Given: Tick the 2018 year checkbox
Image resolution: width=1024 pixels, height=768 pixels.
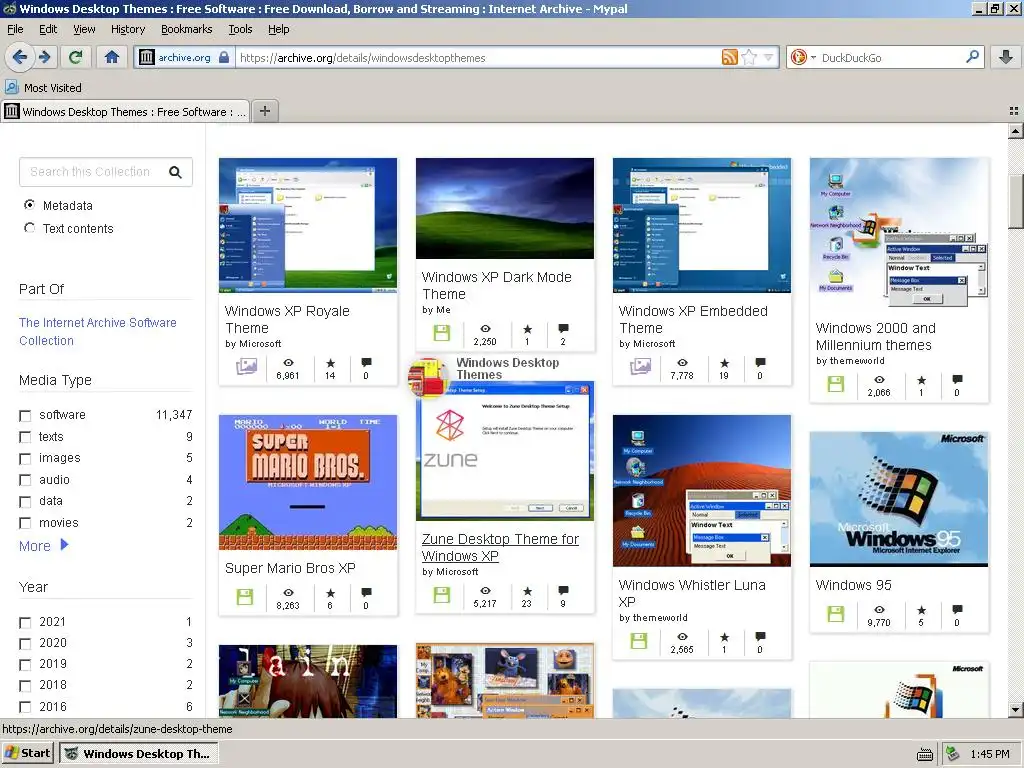Looking at the screenshot, I should [x=25, y=686].
